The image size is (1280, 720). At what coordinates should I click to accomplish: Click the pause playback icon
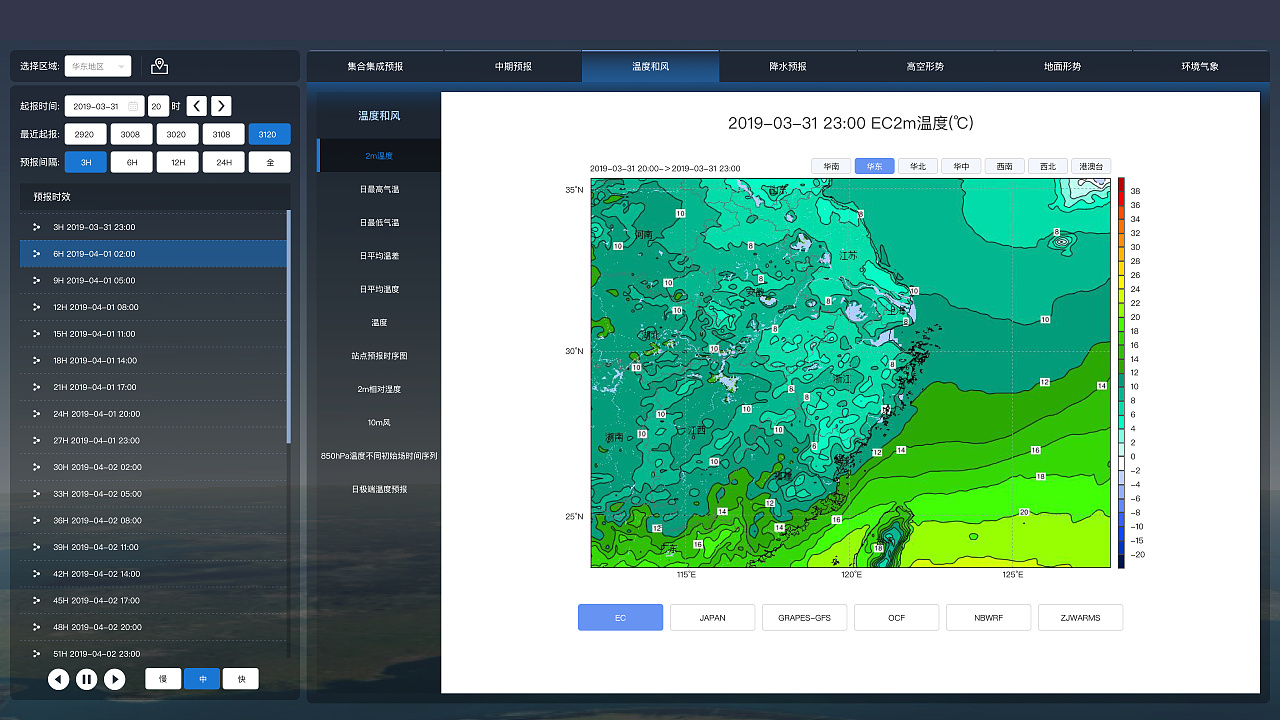(87, 679)
